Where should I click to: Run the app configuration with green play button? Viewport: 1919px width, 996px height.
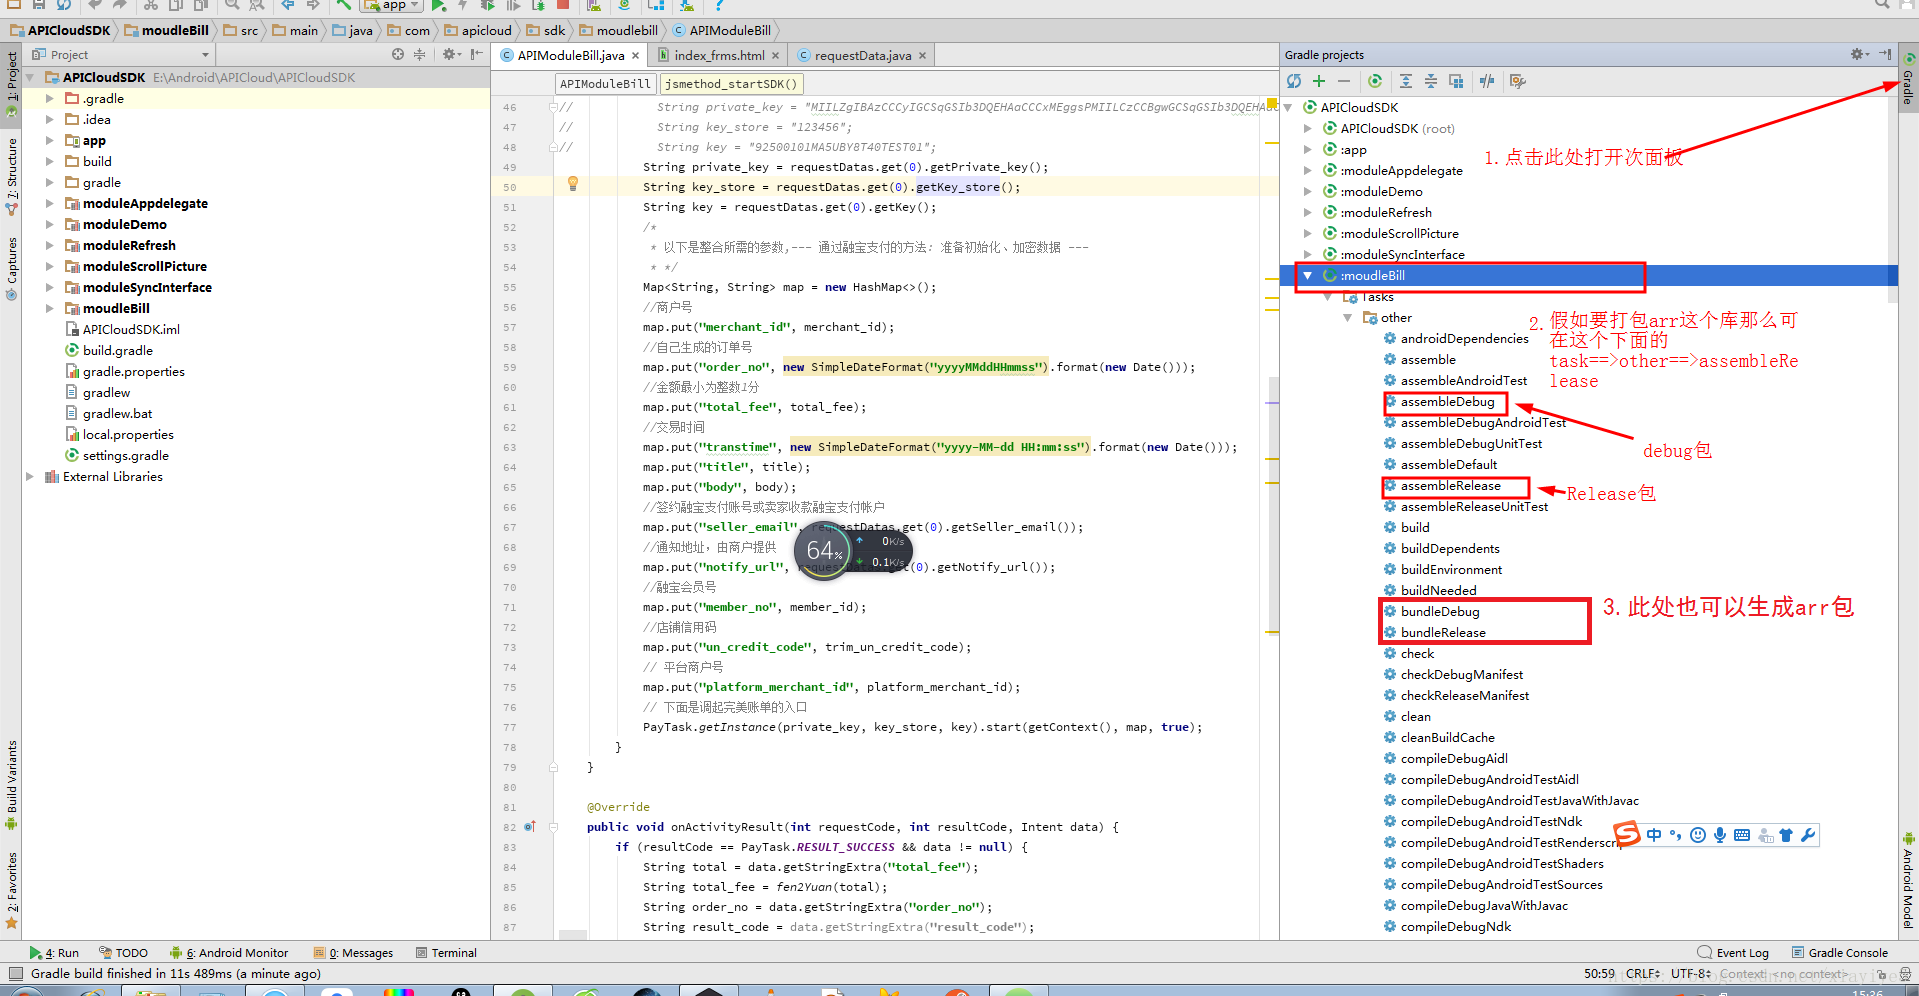[x=438, y=6]
